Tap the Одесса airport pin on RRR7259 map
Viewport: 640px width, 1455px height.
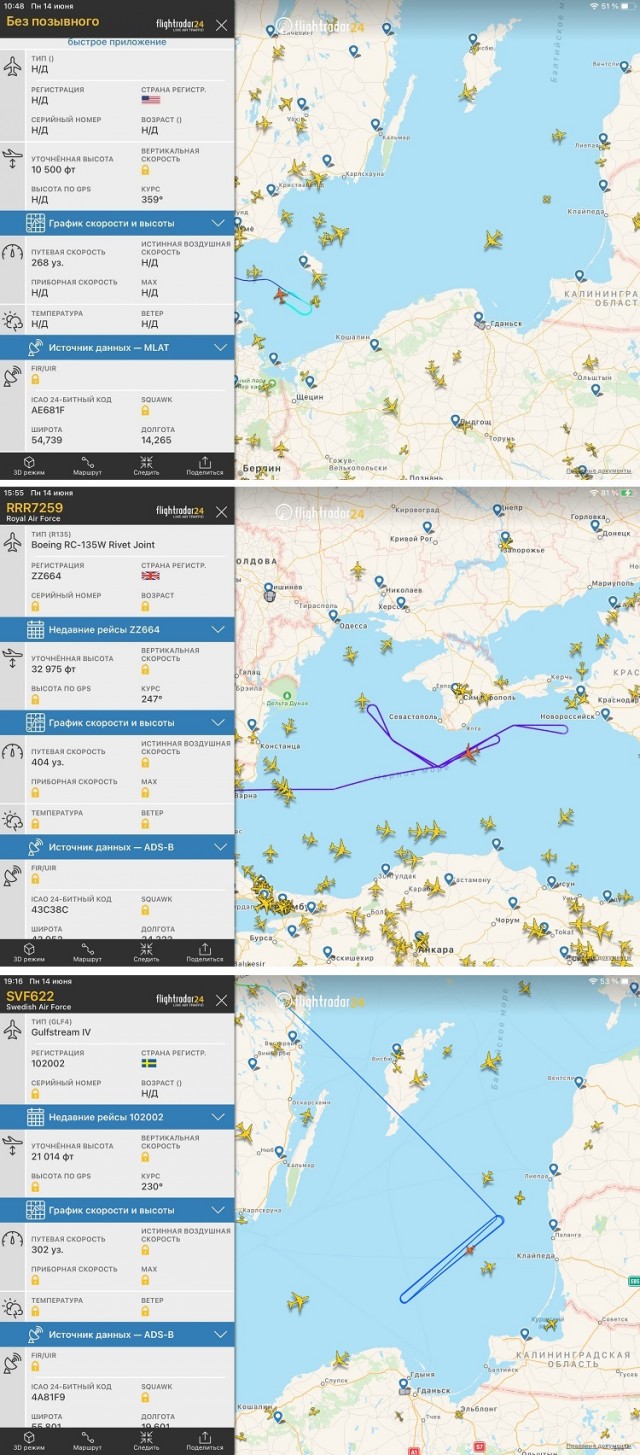pyautogui.click(x=333, y=616)
